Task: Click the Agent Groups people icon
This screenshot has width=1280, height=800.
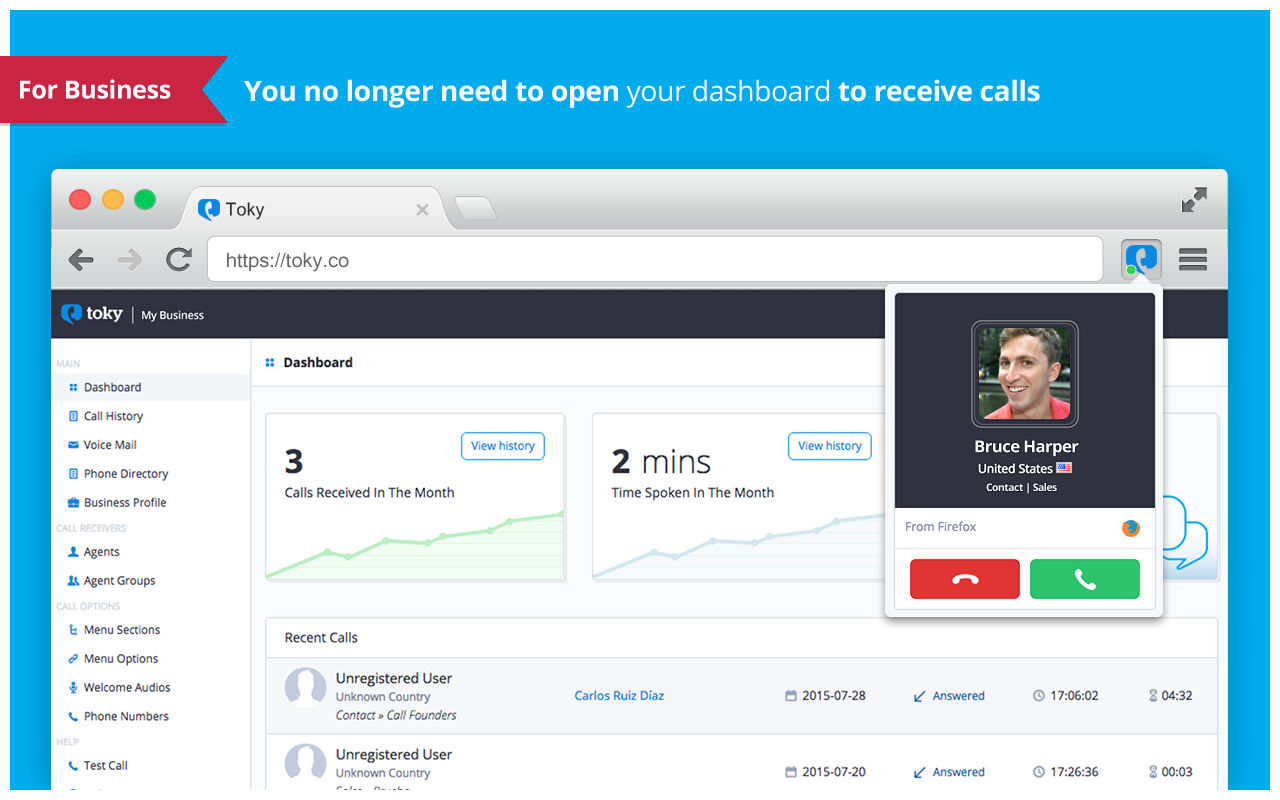Action: [x=73, y=581]
